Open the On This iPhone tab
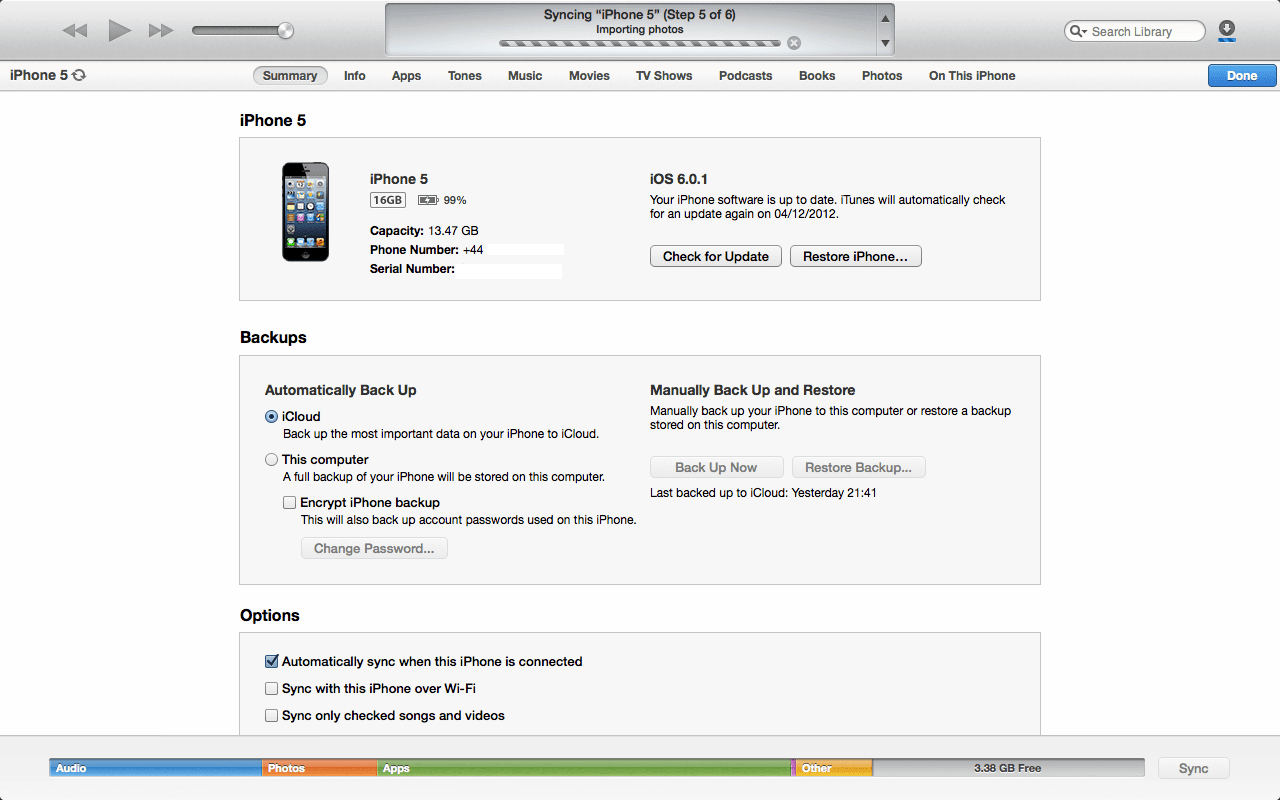Screen dimensions: 1280x800 point(972,76)
